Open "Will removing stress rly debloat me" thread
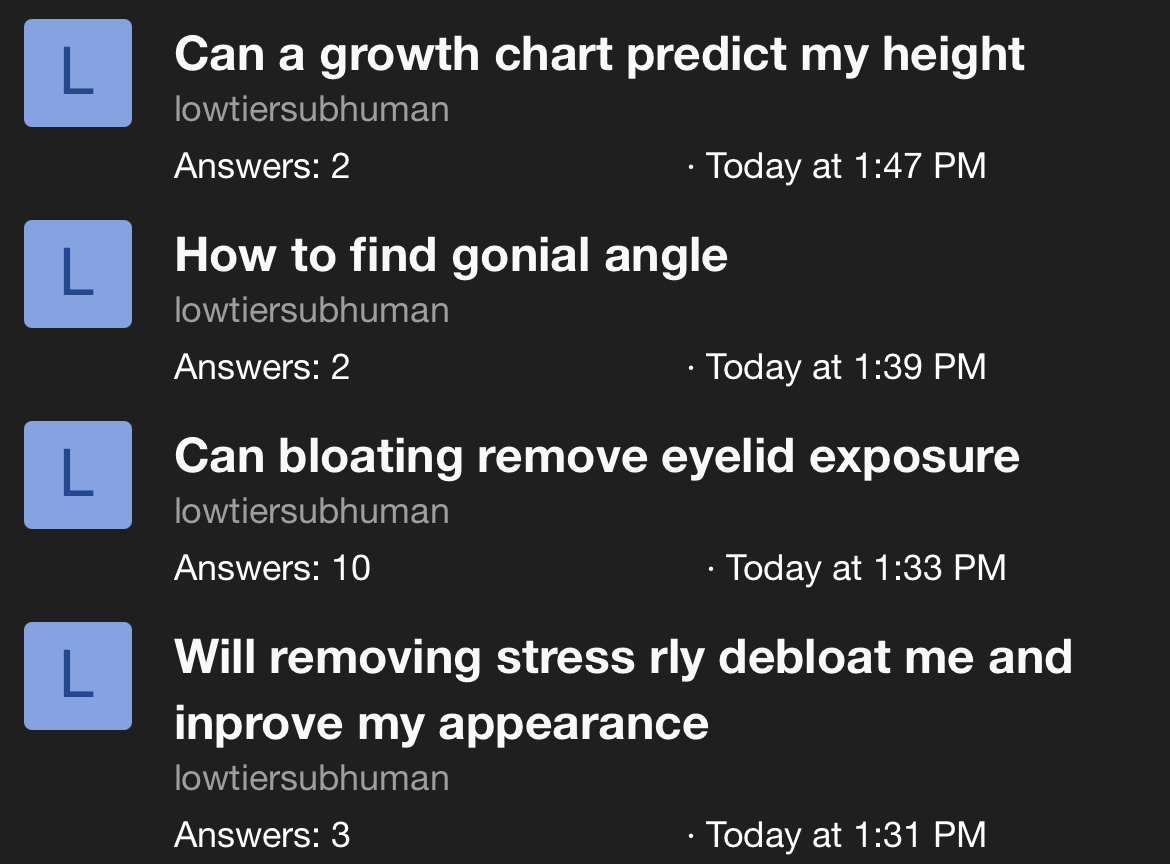The width and height of the screenshot is (1170, 864). pyautogui.click(x=623, y=690)
